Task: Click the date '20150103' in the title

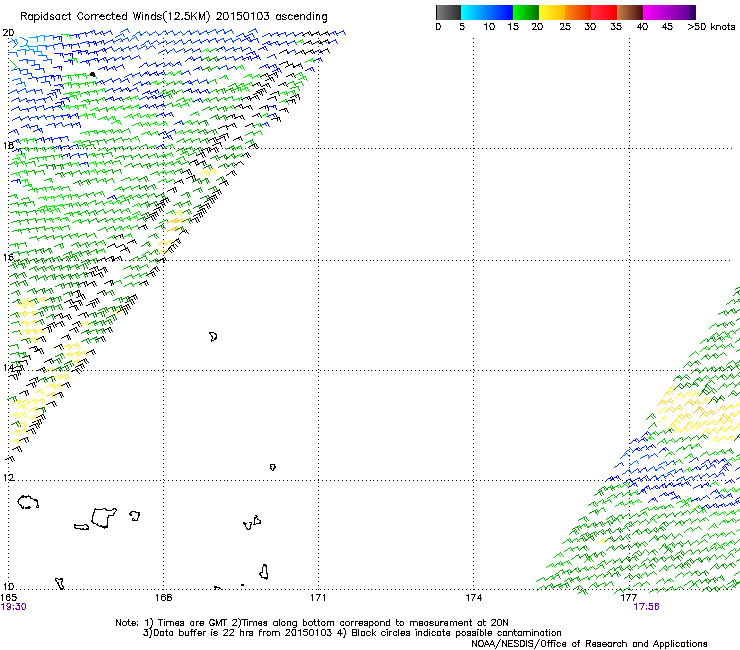Action: [243, 16]
